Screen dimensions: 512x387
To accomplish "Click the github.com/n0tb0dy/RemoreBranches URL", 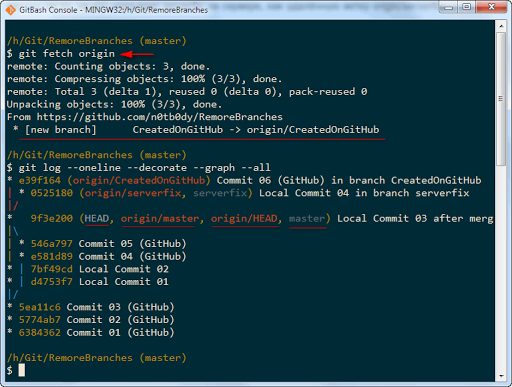I will pyautogui.click(x=160, y=117).
